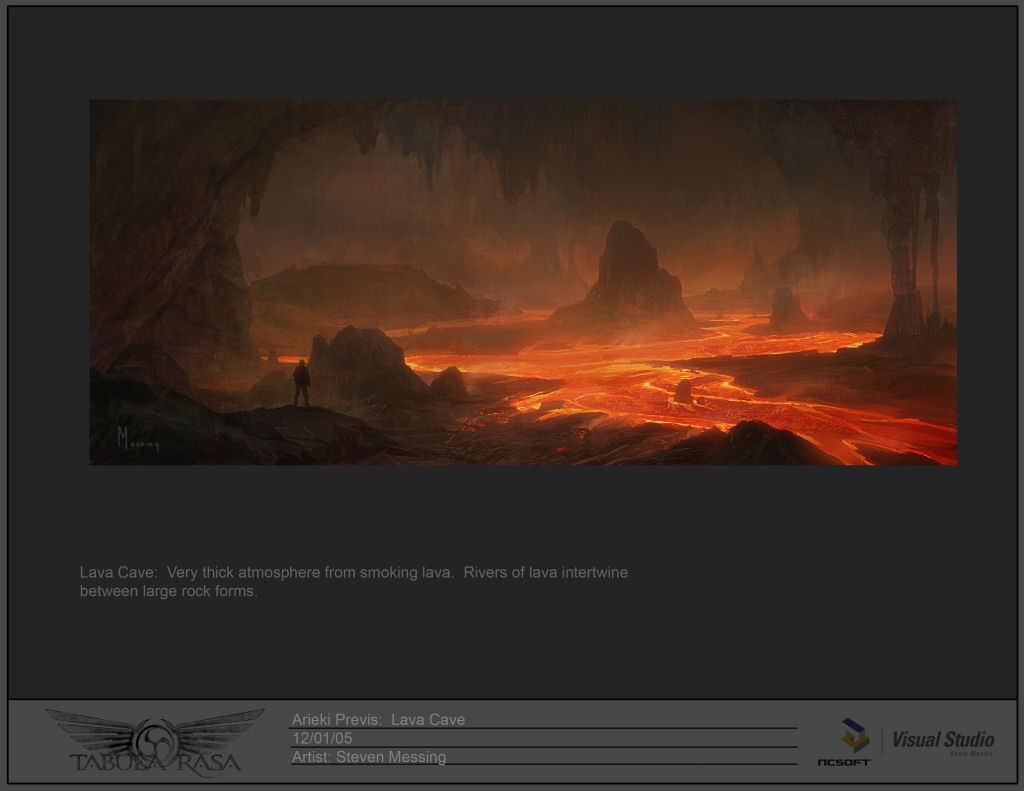Click the tall central rock spire in the painting
Screen dimensions: 1024x791
click(625, 271)
